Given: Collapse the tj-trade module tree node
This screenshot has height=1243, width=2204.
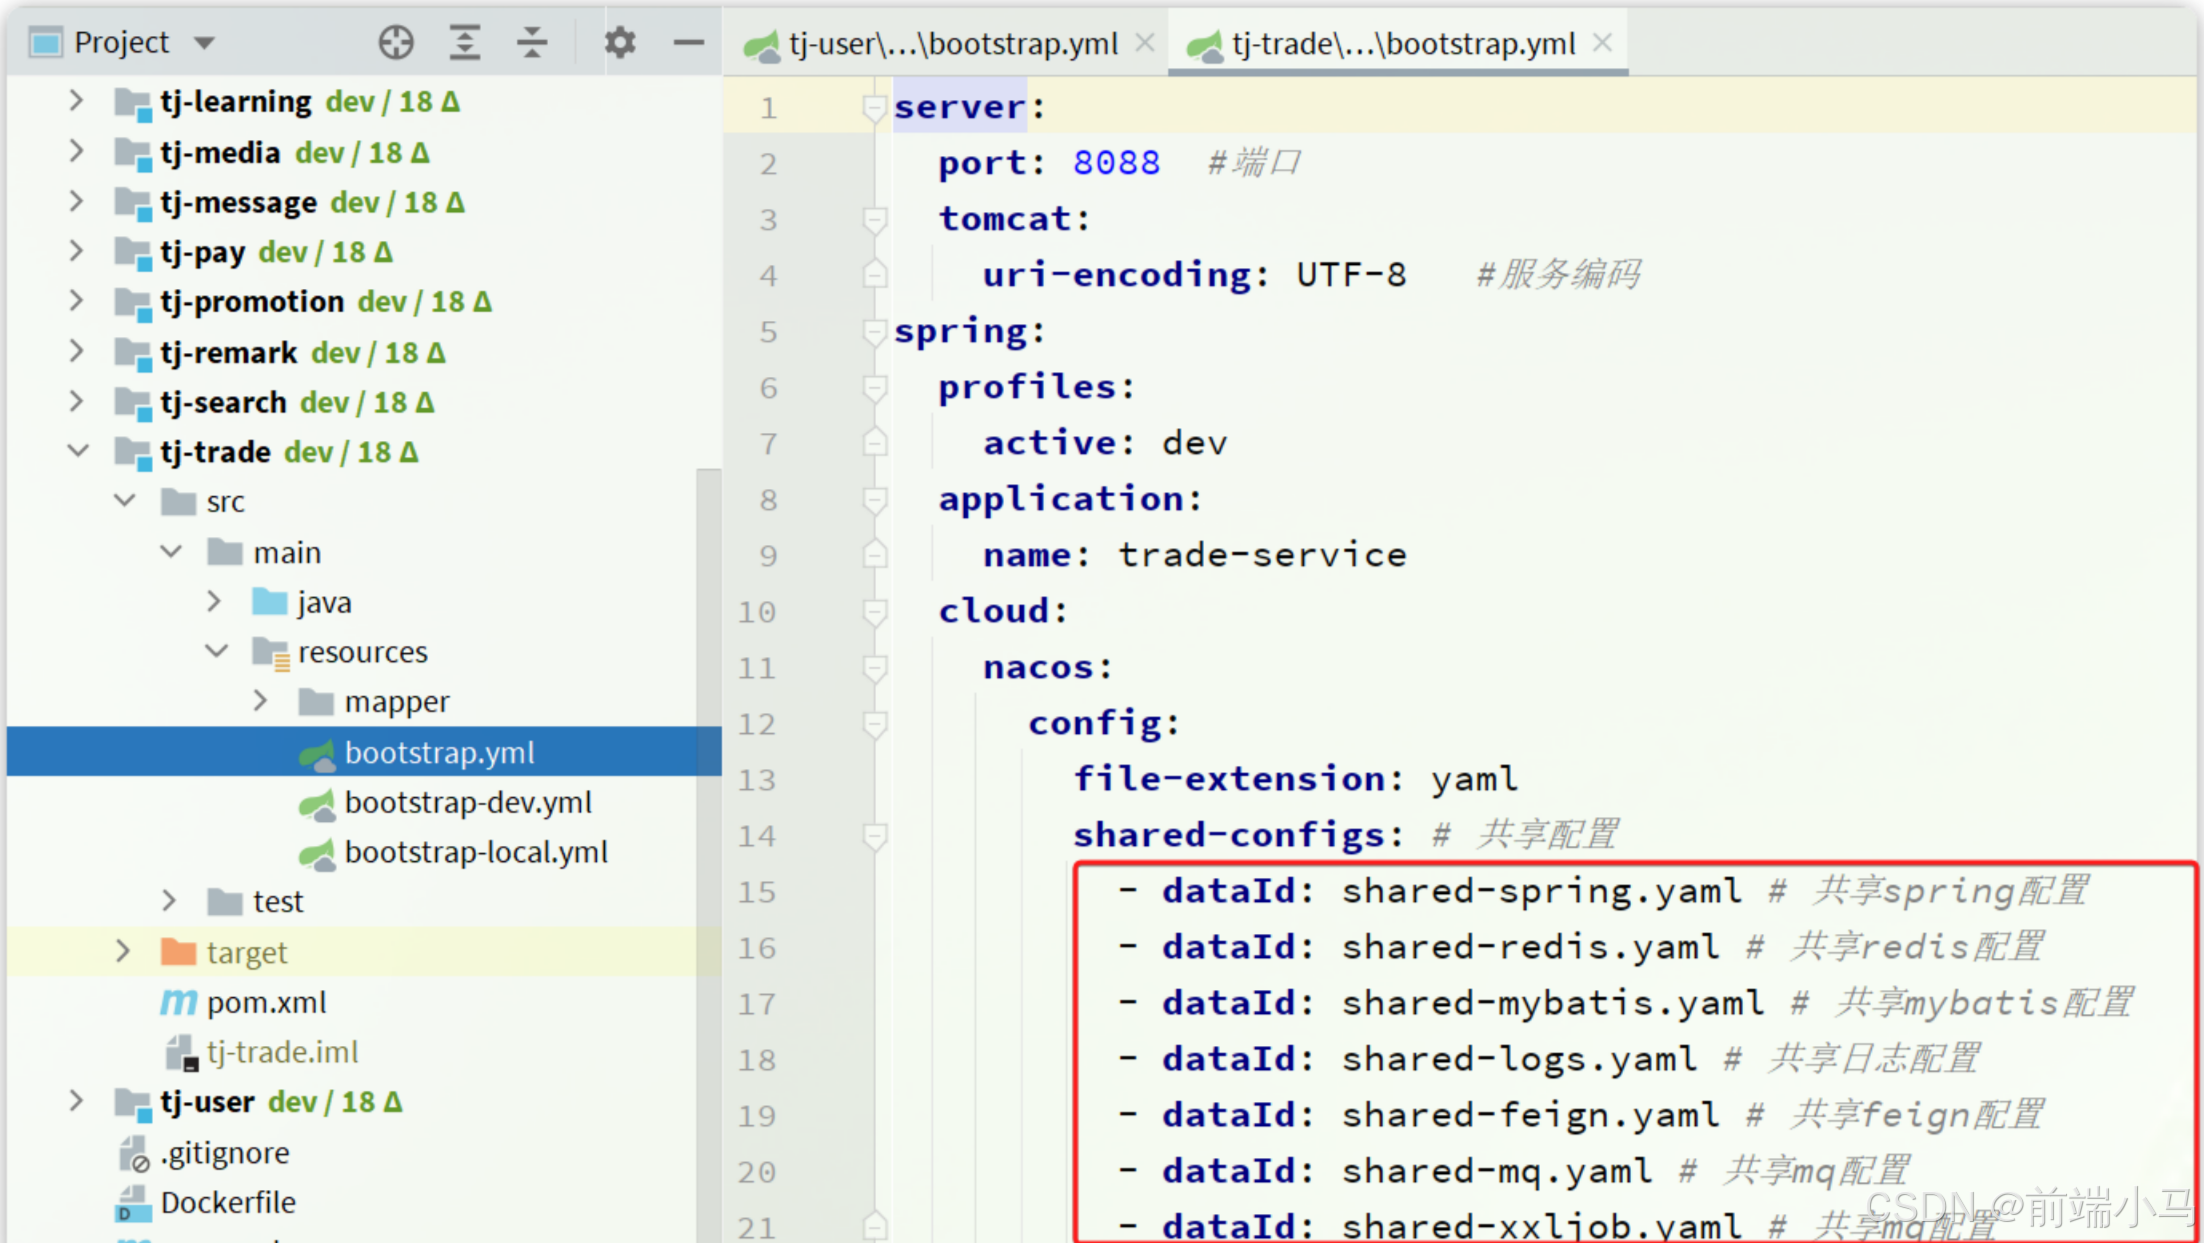Looking at the screenshot, I should 78,452.
